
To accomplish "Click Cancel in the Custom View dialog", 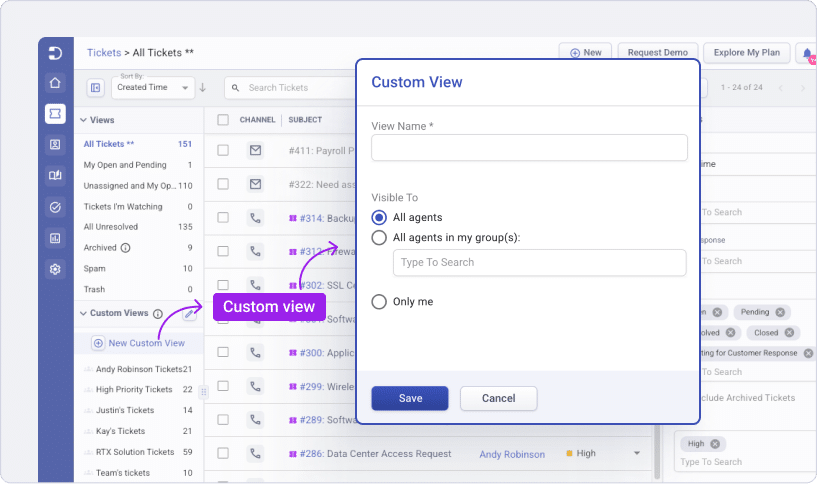I will tap(499, 399).
